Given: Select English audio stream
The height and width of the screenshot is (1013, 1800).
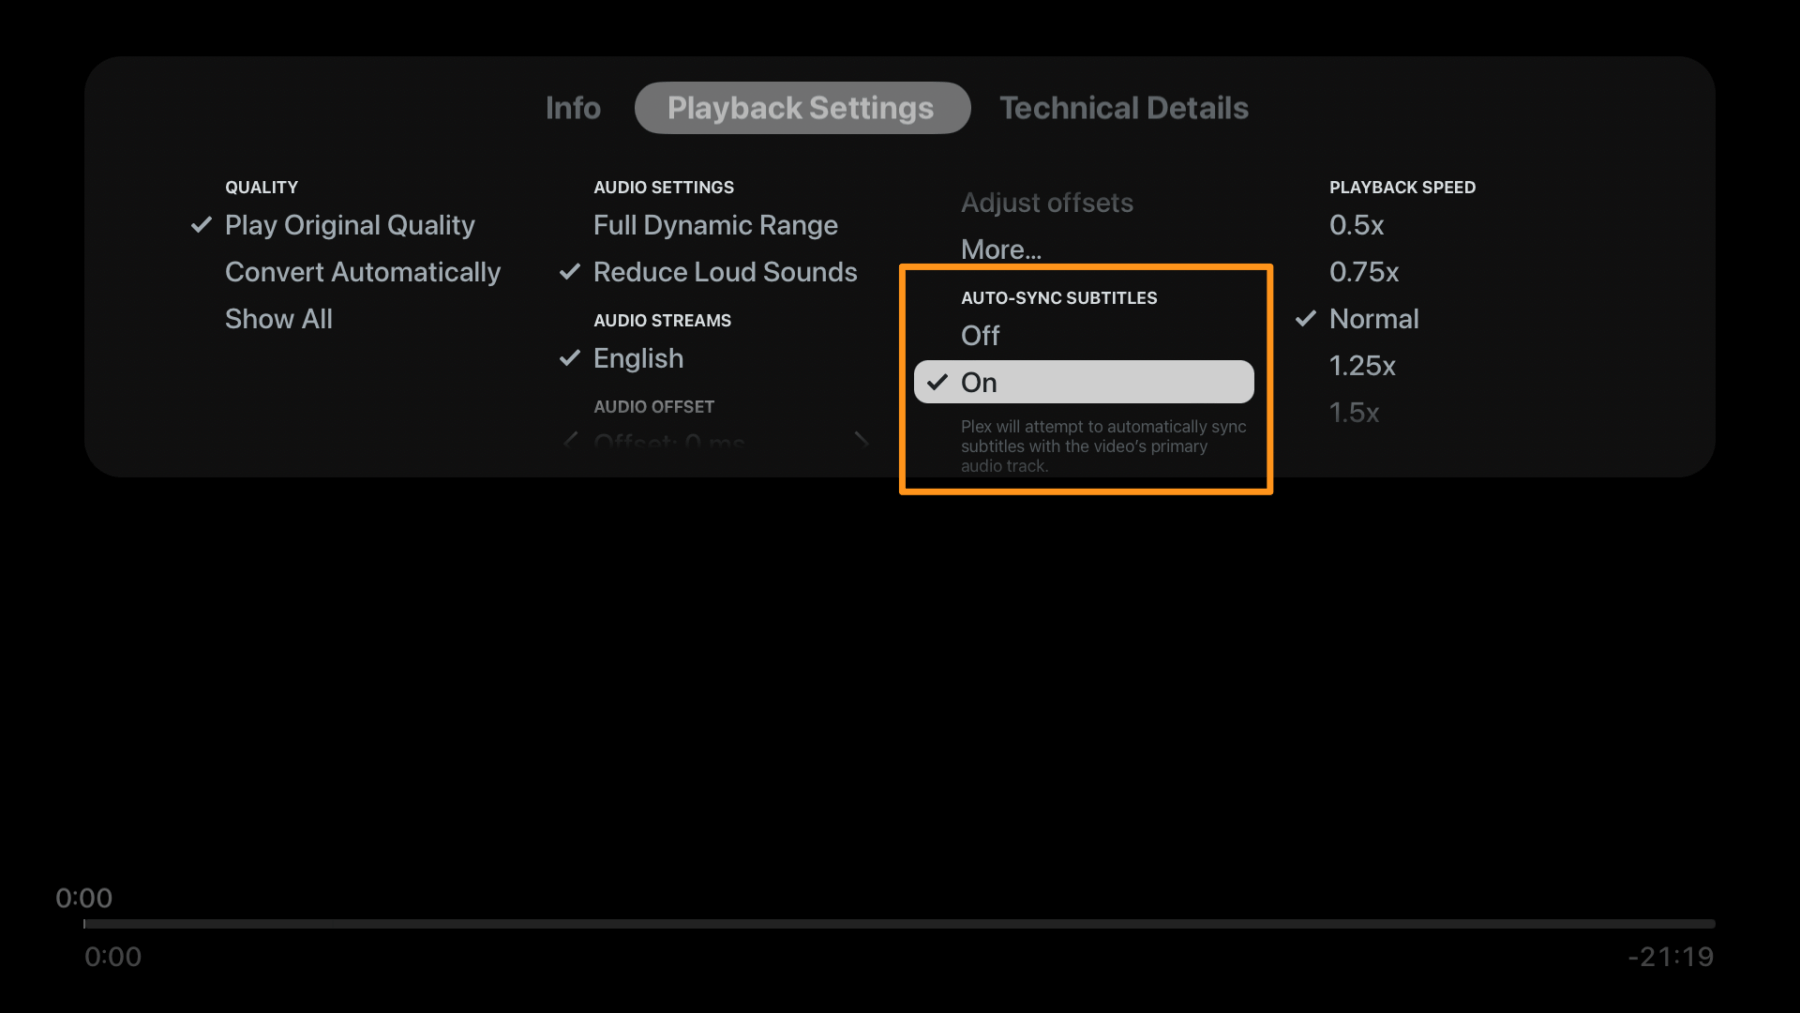Looking at the screenshot, I should (638, 358).
